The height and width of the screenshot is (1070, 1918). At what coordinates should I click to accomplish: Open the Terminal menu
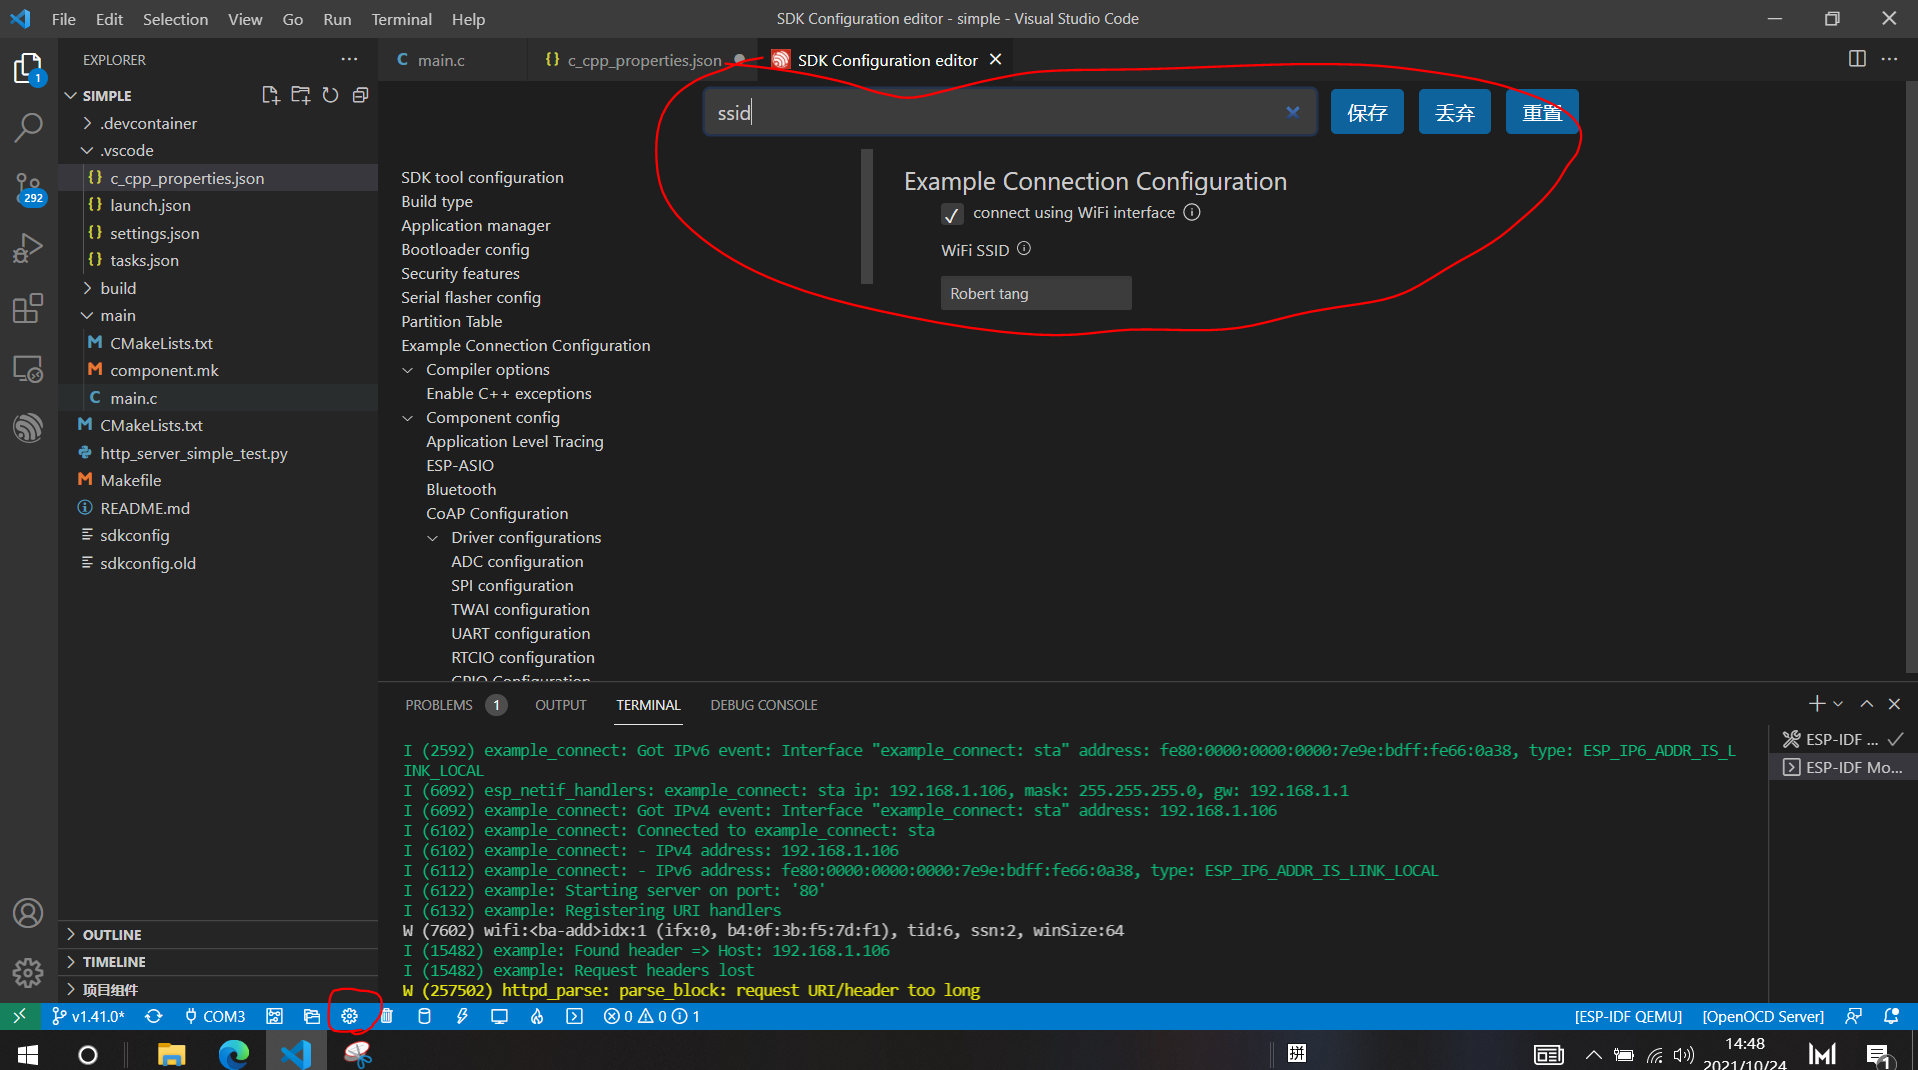point(401,19)
